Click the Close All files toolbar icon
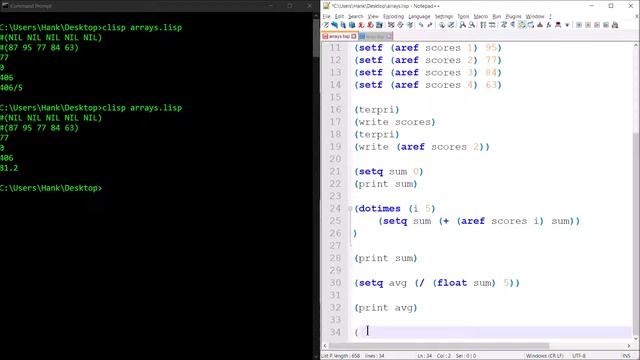The width and height of the screenshot is (640, 360). (370, 25)
